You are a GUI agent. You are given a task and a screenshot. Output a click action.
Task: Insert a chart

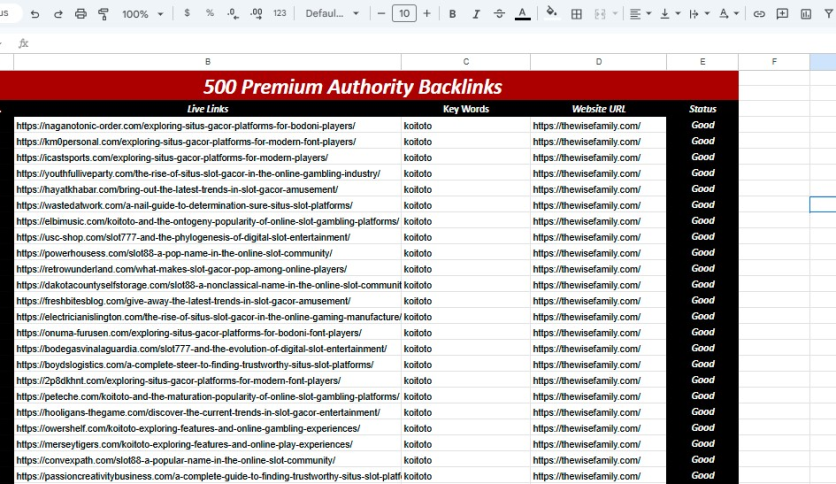click(806, 14)
